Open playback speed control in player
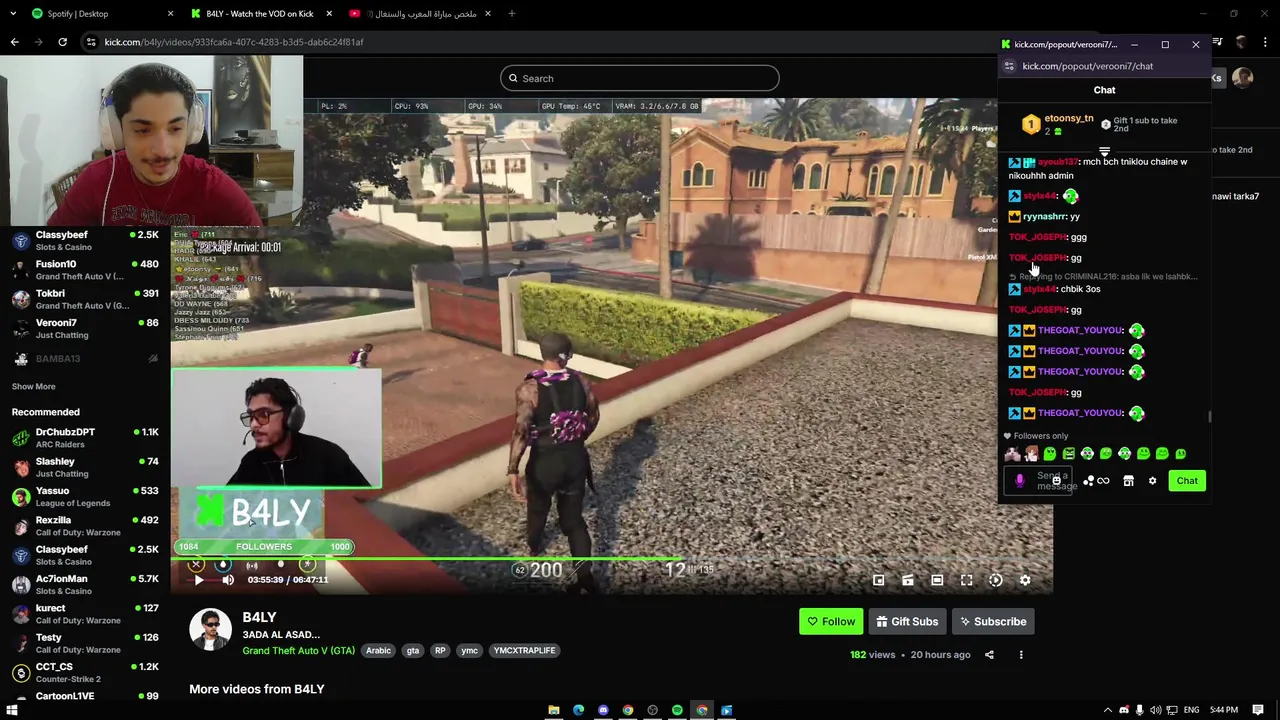Image resolution: width=1280 pixels, height=720 pixels. (x=996, y=580)
